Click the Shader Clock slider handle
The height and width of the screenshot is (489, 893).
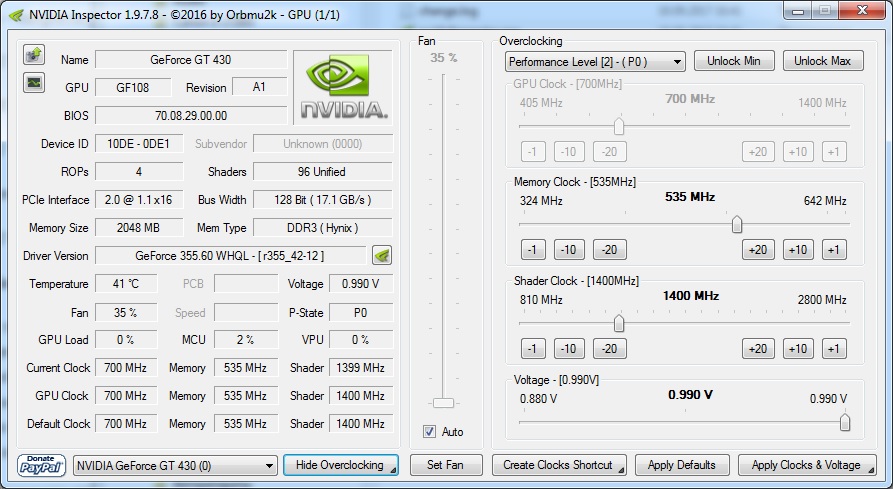[618, 324]
